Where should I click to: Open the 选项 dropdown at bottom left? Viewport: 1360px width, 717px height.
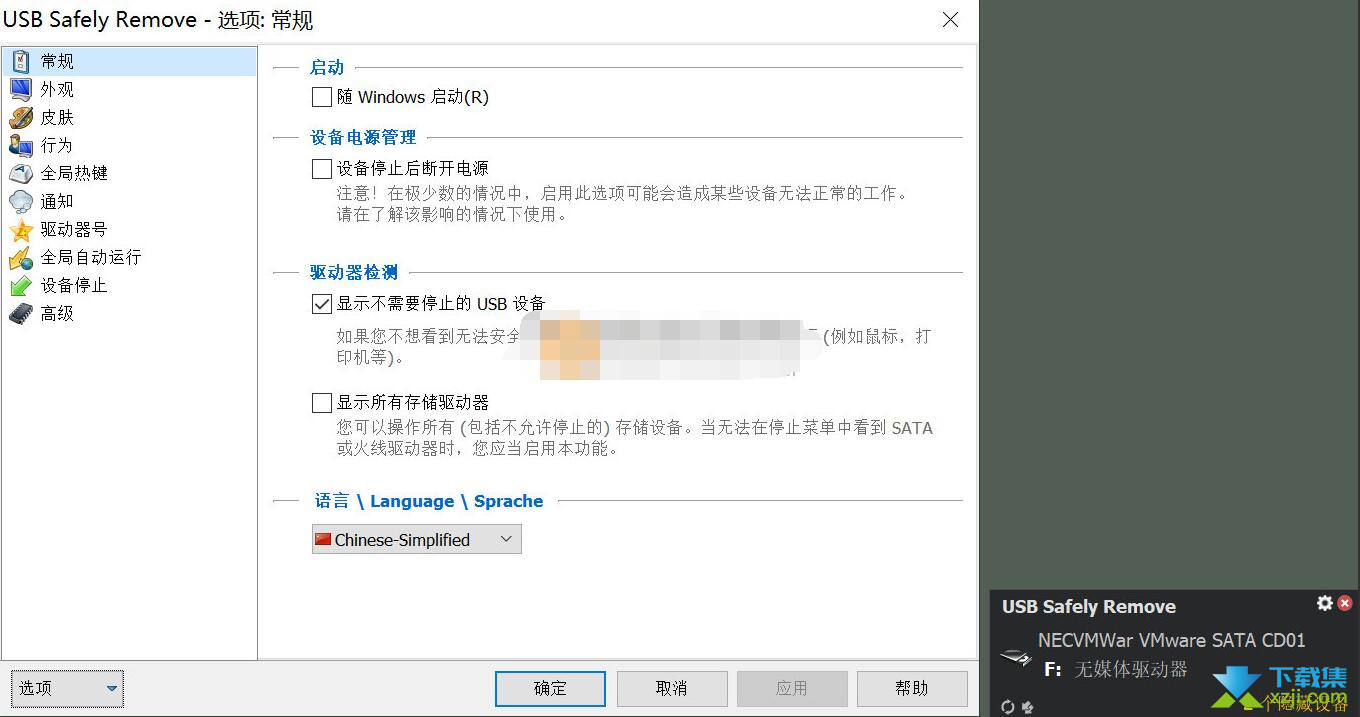click(x=68, y=688)
